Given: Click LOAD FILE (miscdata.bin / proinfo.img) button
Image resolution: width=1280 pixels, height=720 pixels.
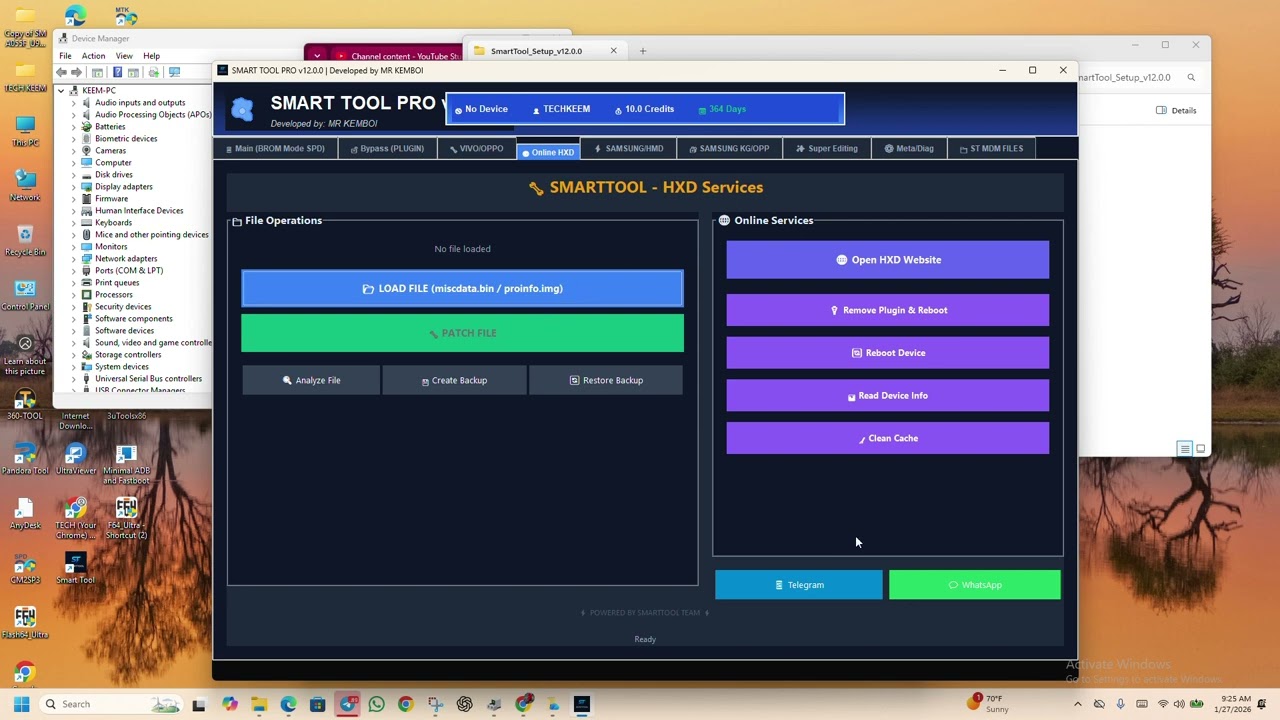Looking at the screenshot, I should click(462, 289).
